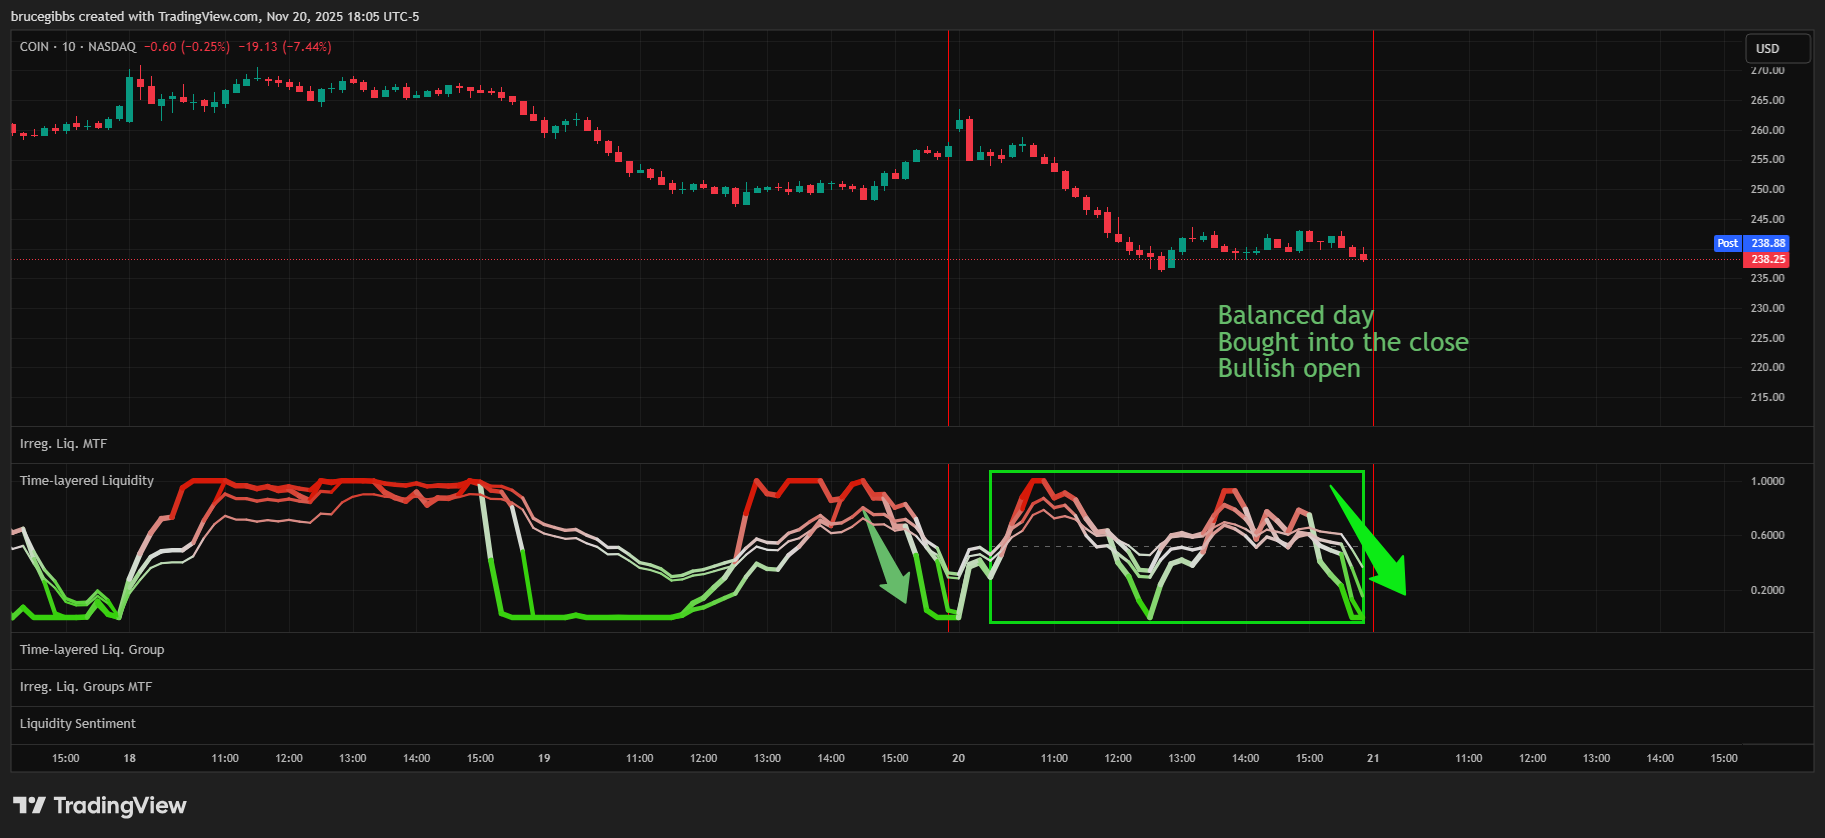Expand the Time-layered Liq. Group pane
Image resolution: width=1825 pixels, height=838 pixels.
point(92,650)
